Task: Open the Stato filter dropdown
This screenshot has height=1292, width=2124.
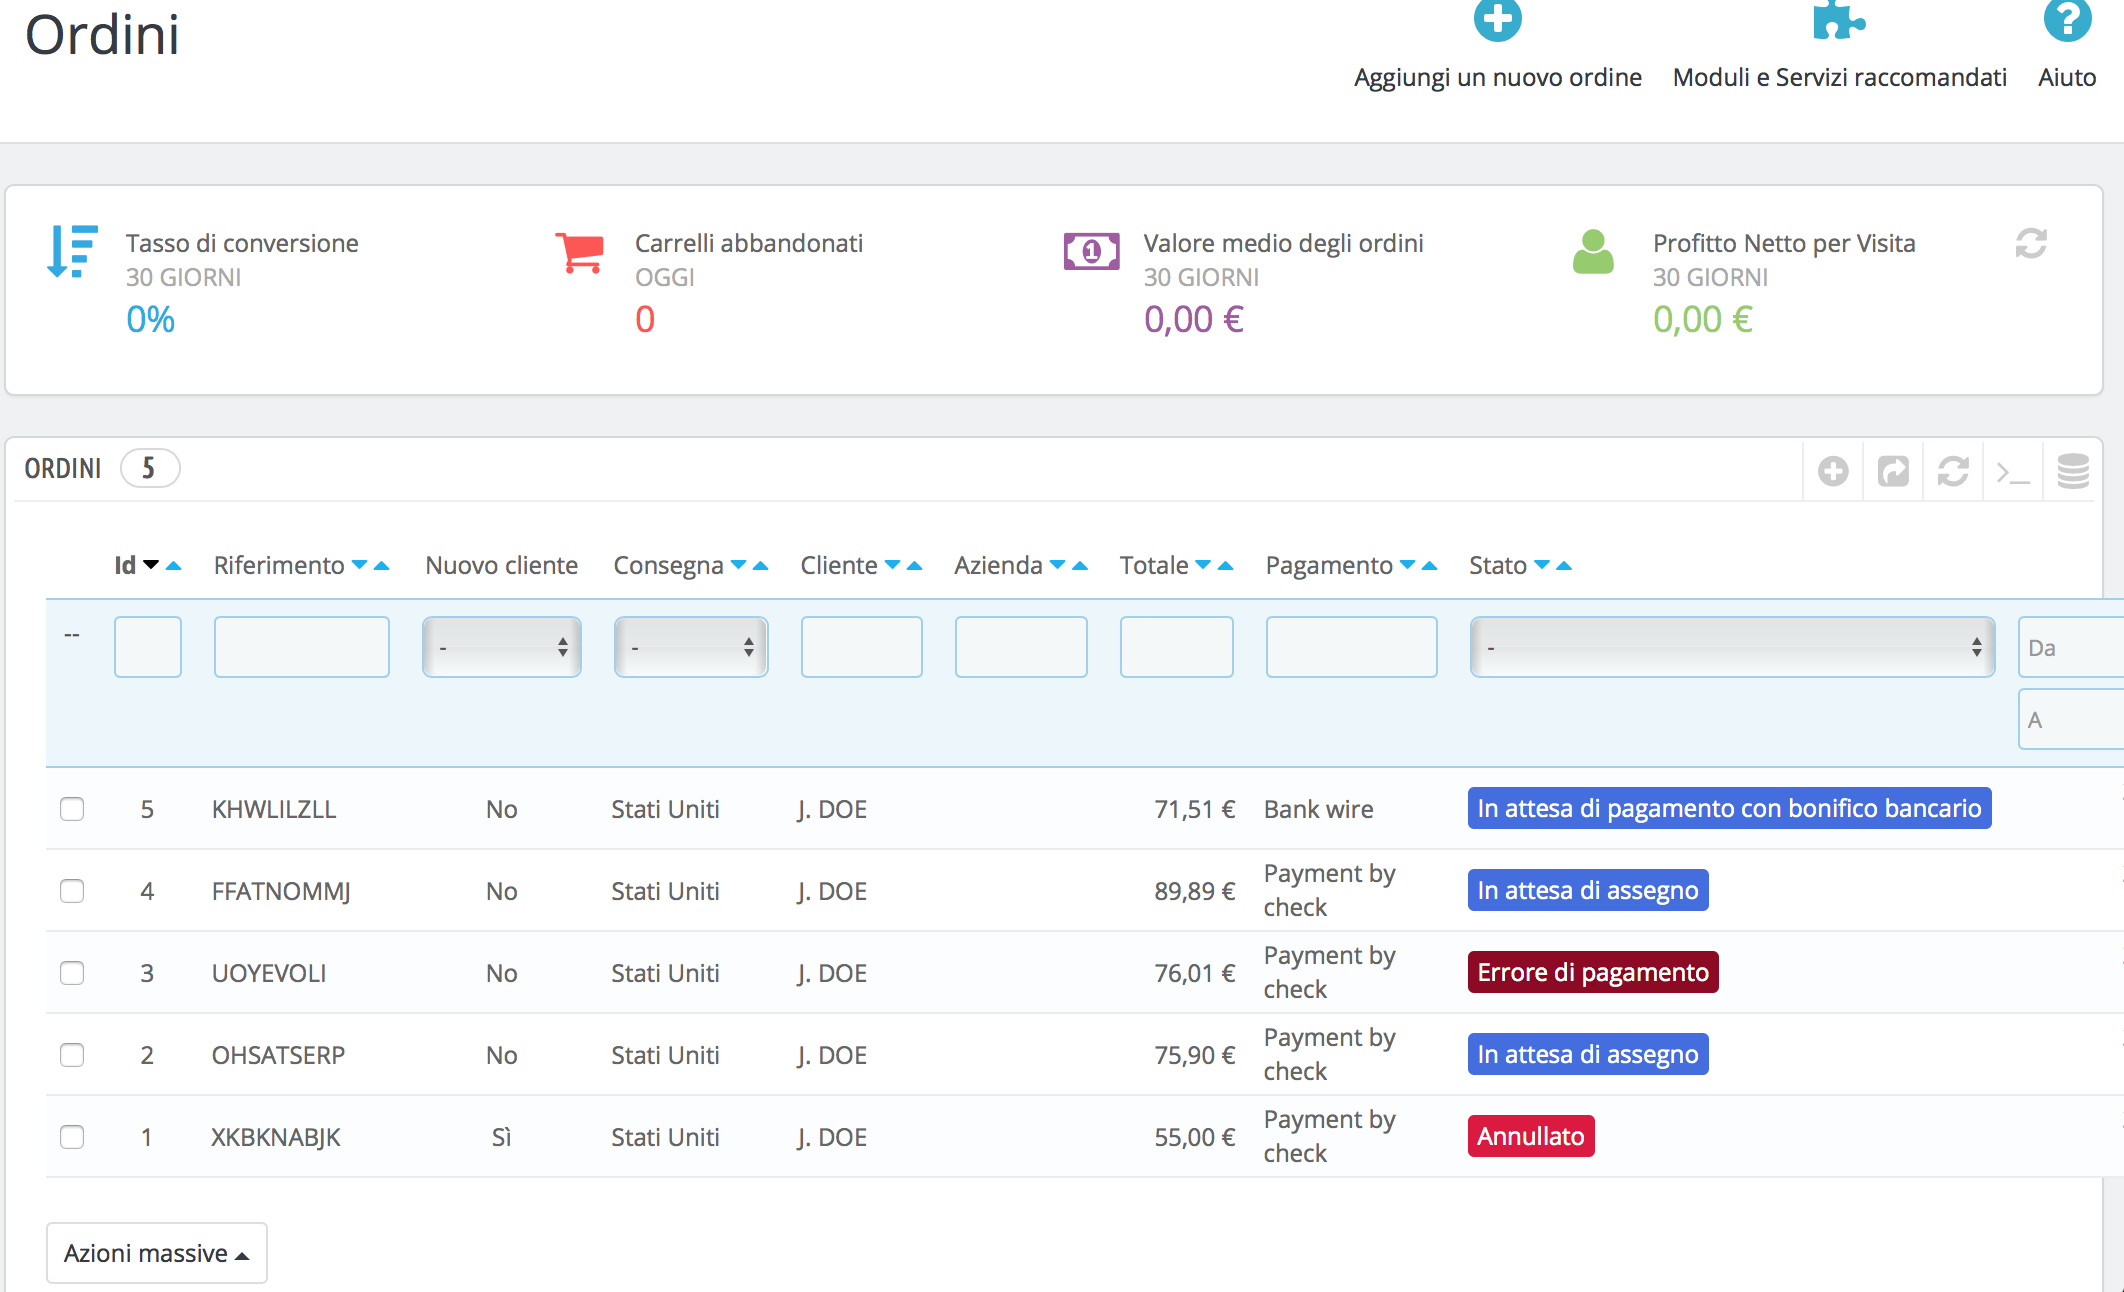Action: coord(1731,648)
